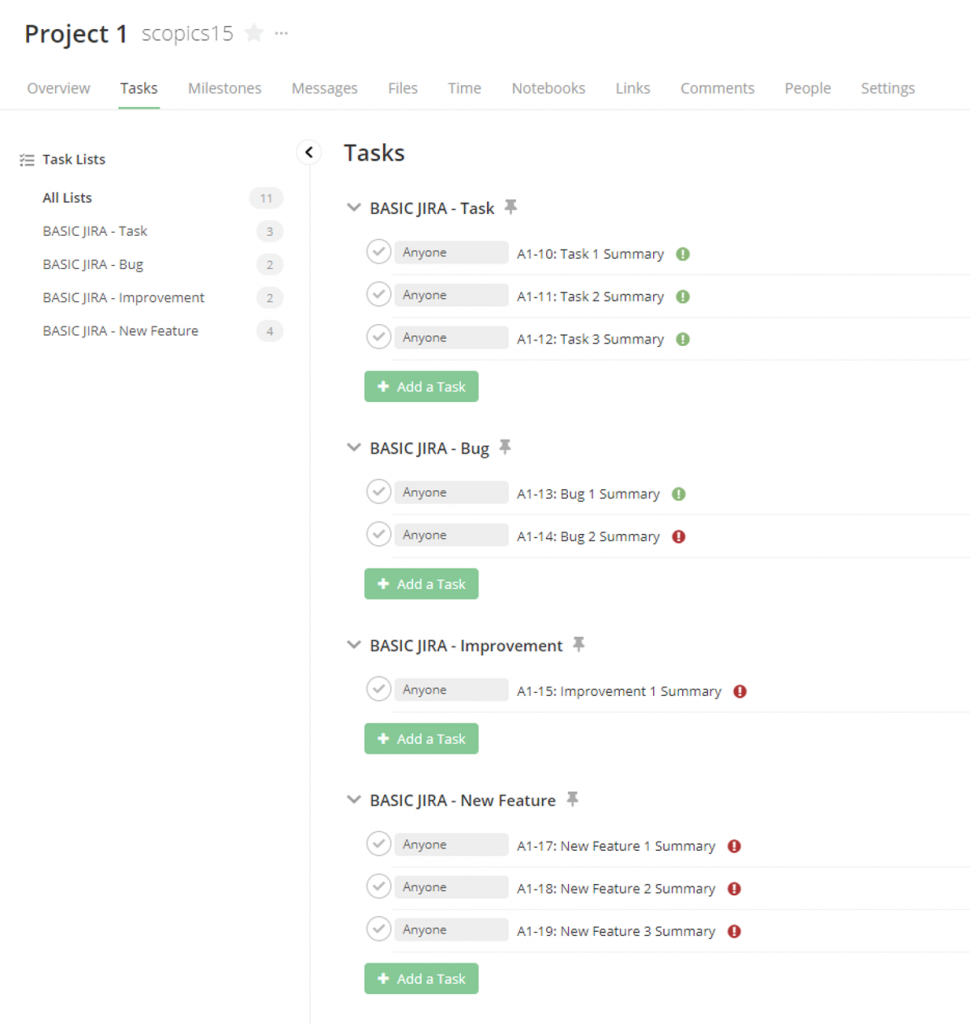Screen dimensions: 970x1024
Task: Collapse the Task Lists sidebar arrow
Action: (x=309, y=152)
